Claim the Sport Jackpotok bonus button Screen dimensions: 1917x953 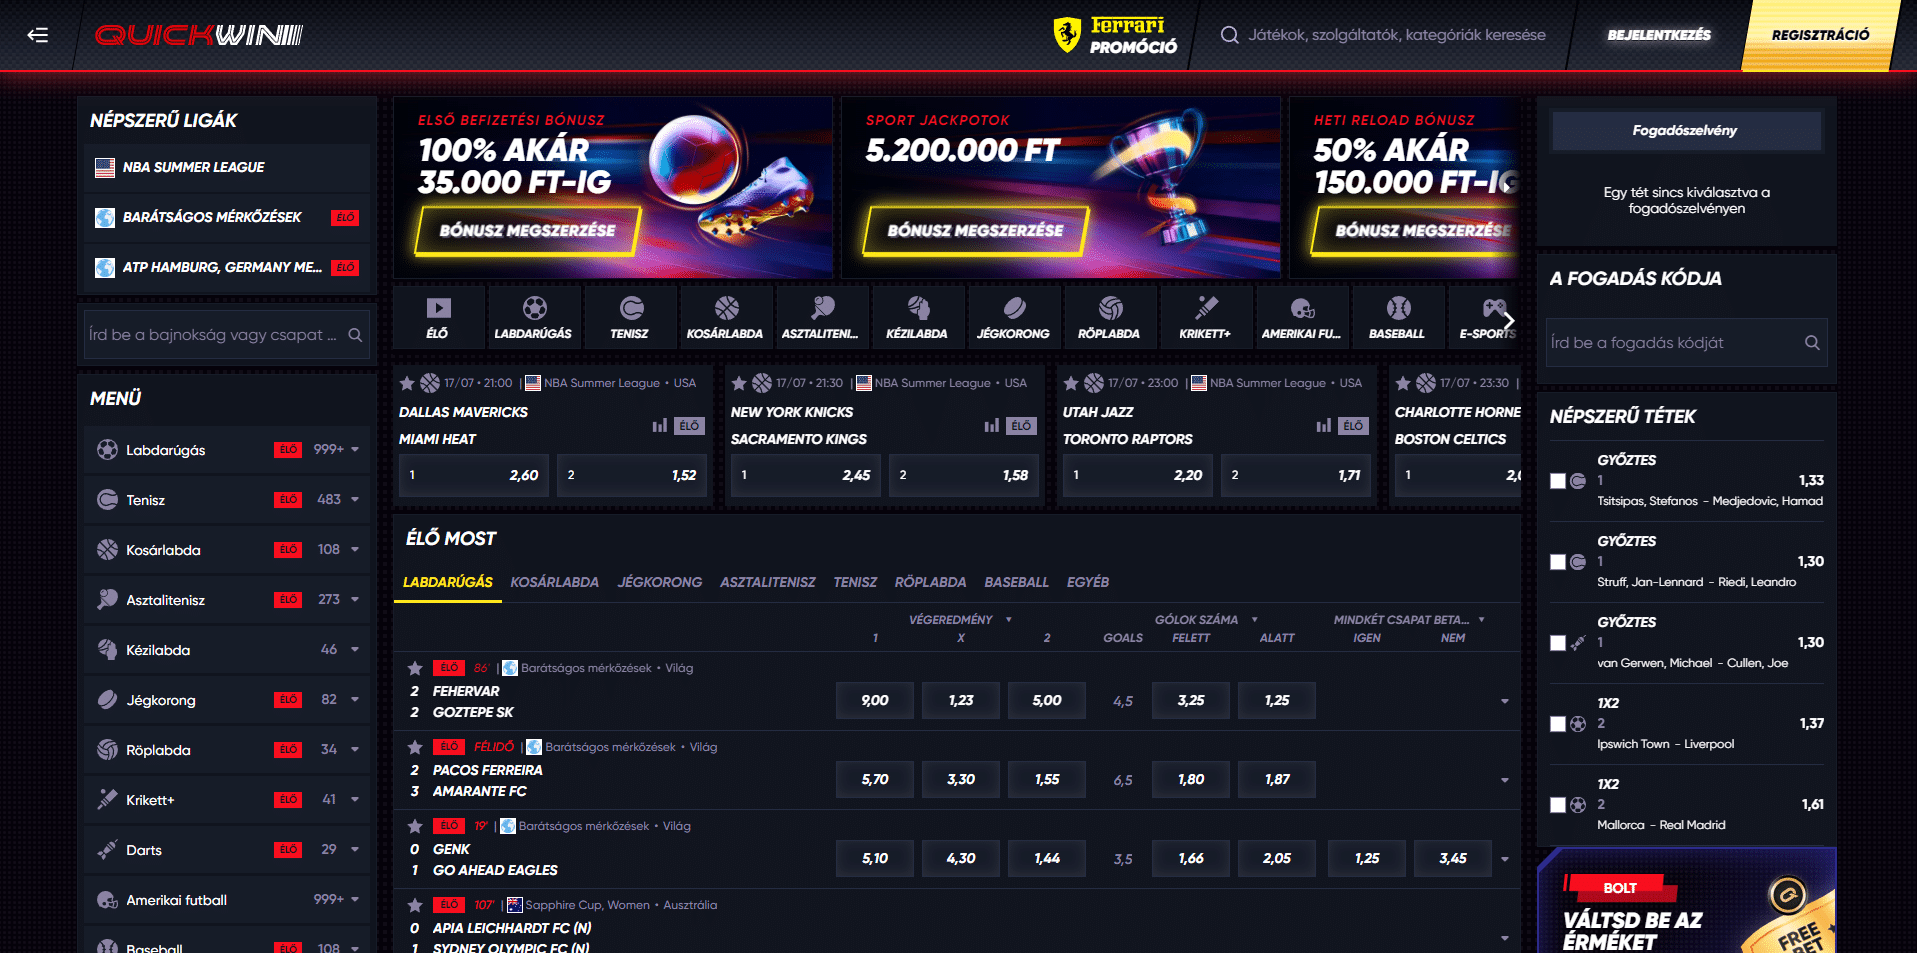click(x=976, y=231)
